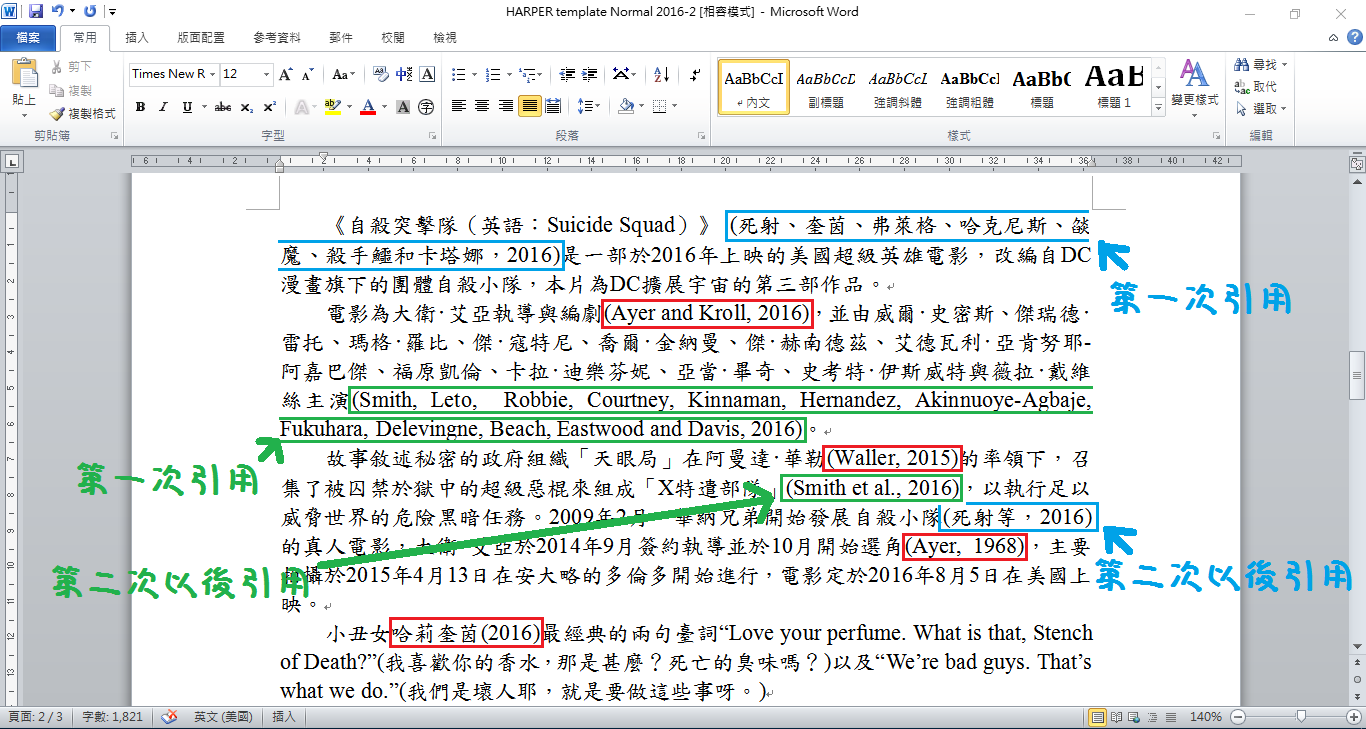Toggle Strikethrough formatting

pyautogui.click(x=222, y=106)
